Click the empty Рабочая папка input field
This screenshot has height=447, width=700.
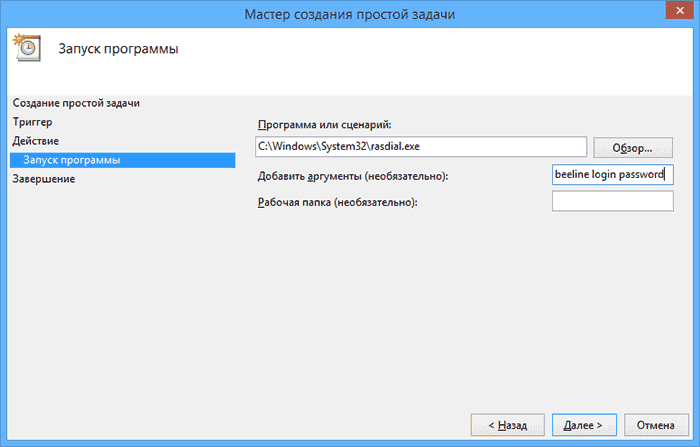(612, 202)
